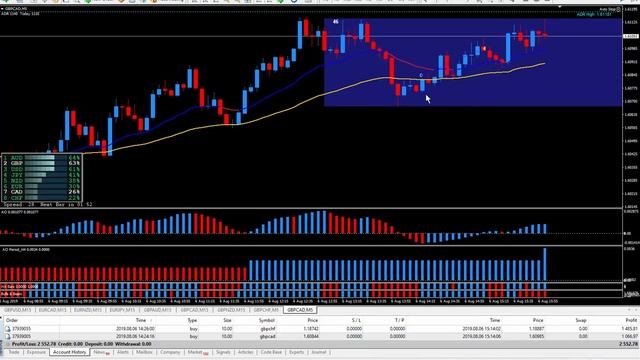Switch to the Company tab
Image resolution: width=640 pixels, height=360 pixels.
170,352
